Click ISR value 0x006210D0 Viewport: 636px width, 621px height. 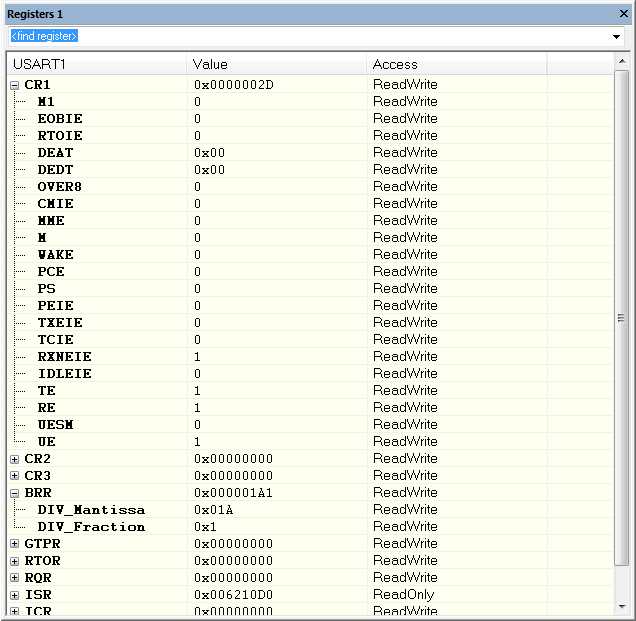[233, 595]
